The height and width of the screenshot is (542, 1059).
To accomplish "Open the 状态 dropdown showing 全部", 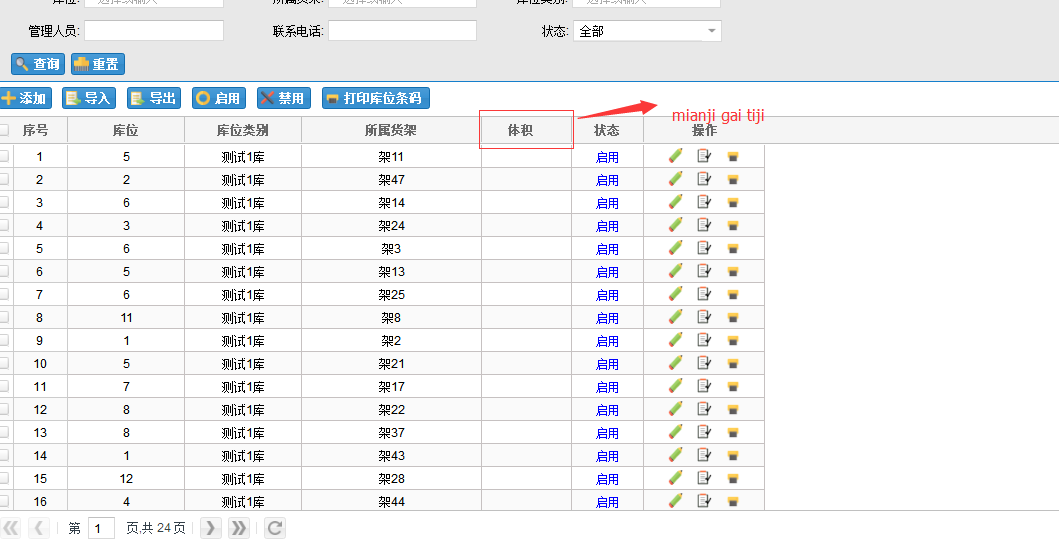I will point(647,31).
